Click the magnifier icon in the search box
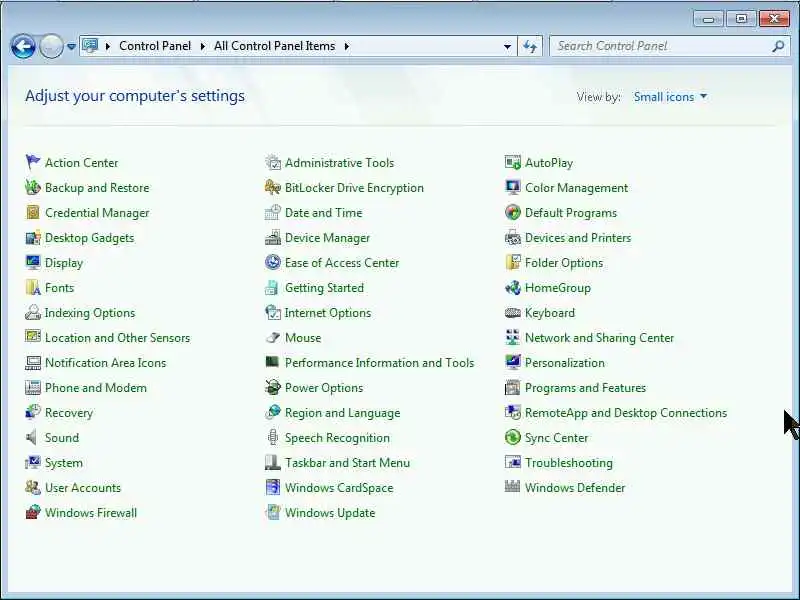Image resolution: width=800 pixels, height=600 pixels. [x=778, y=46]
